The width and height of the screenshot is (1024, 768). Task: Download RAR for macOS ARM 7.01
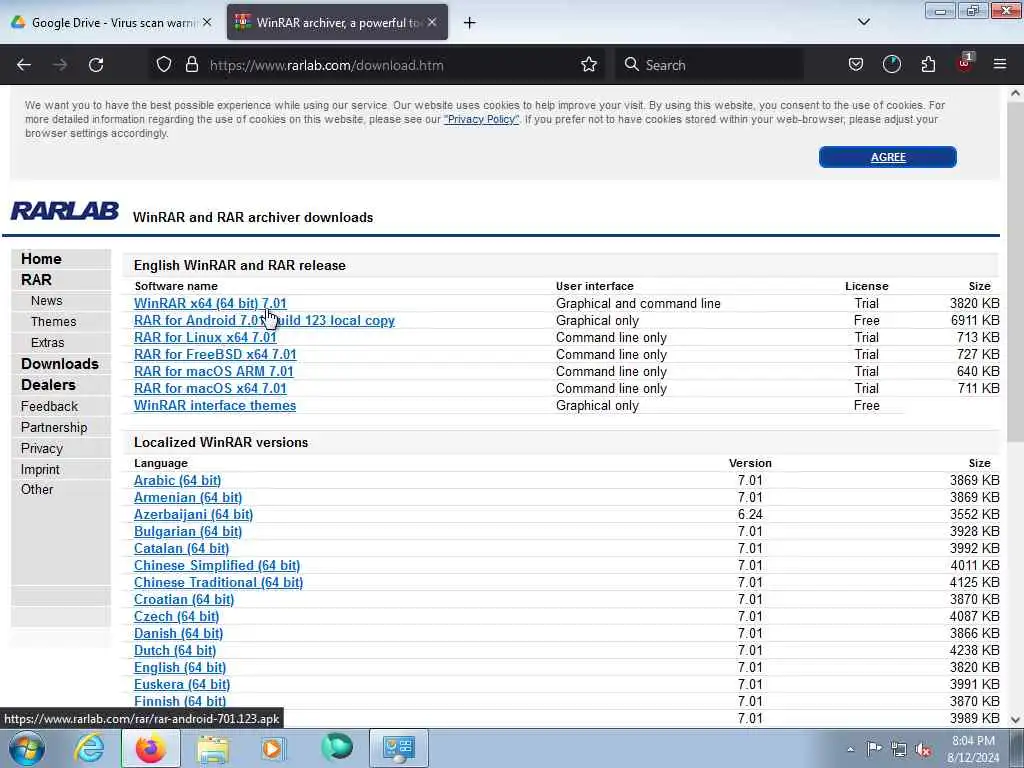[214, 372]
